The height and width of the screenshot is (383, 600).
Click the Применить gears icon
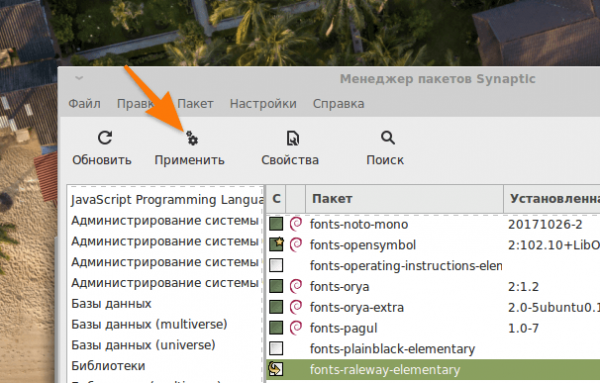point(192,139)
